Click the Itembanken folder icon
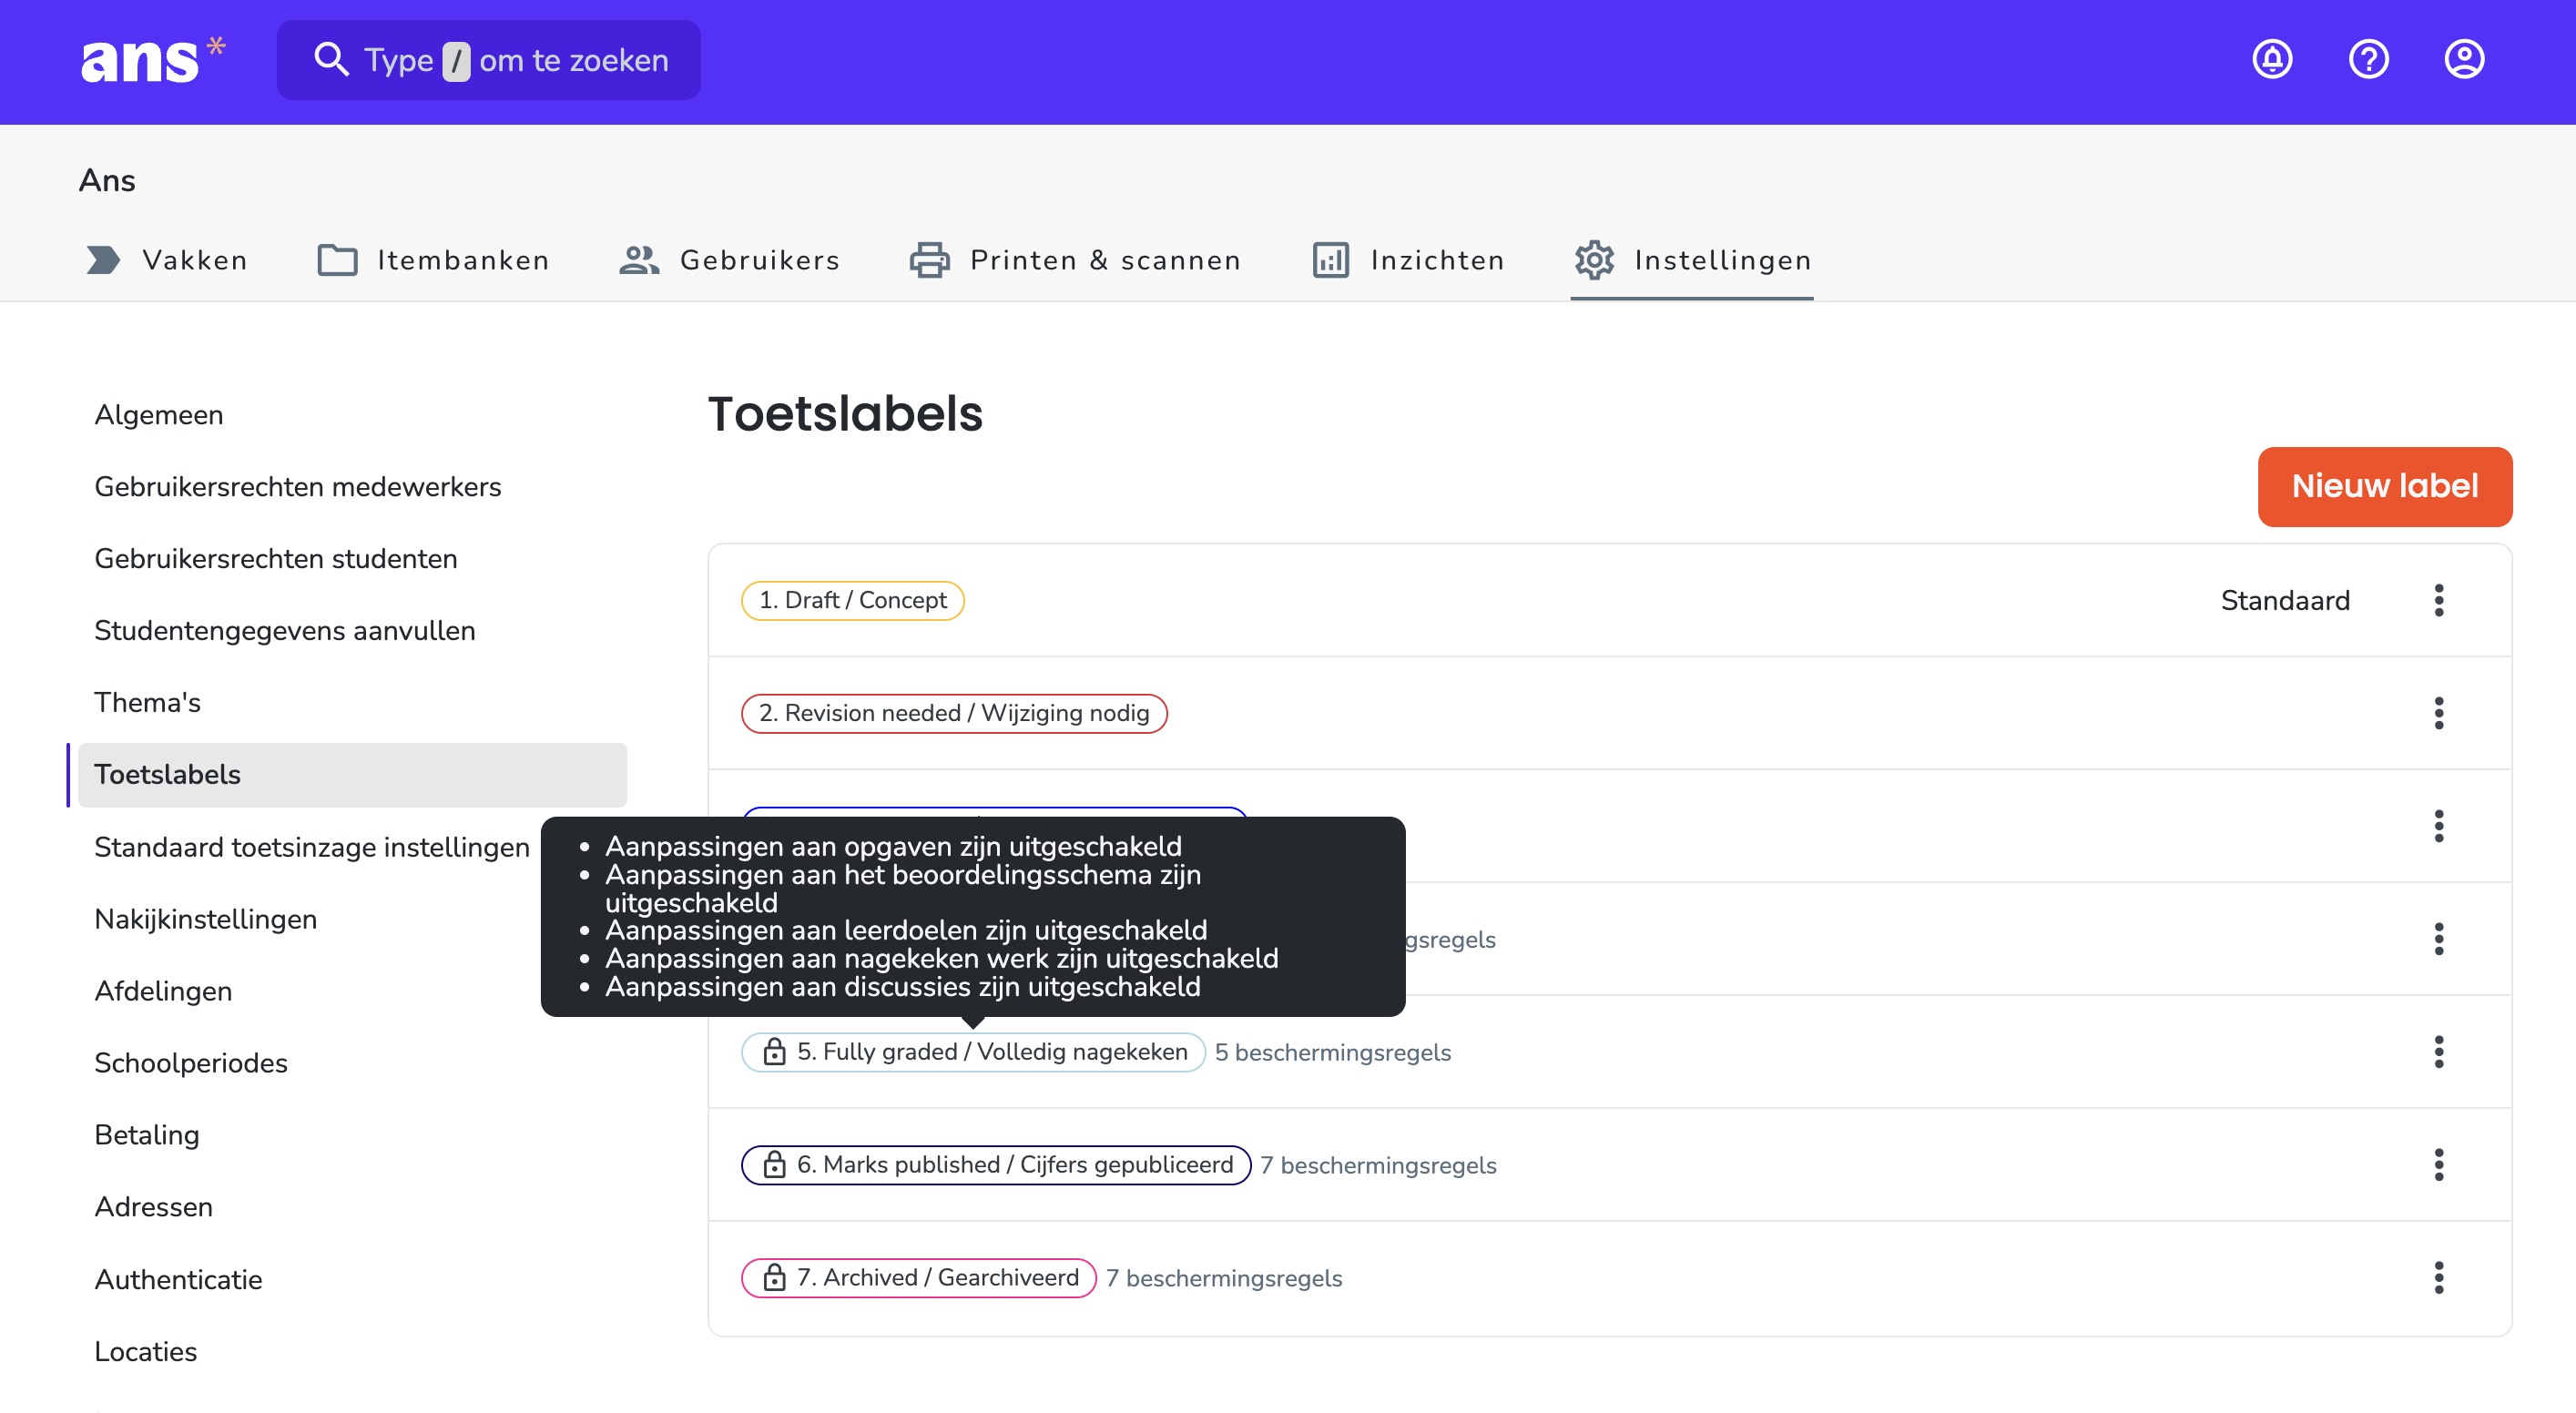Screen dimensions: 2576x1413 [337, 260]
